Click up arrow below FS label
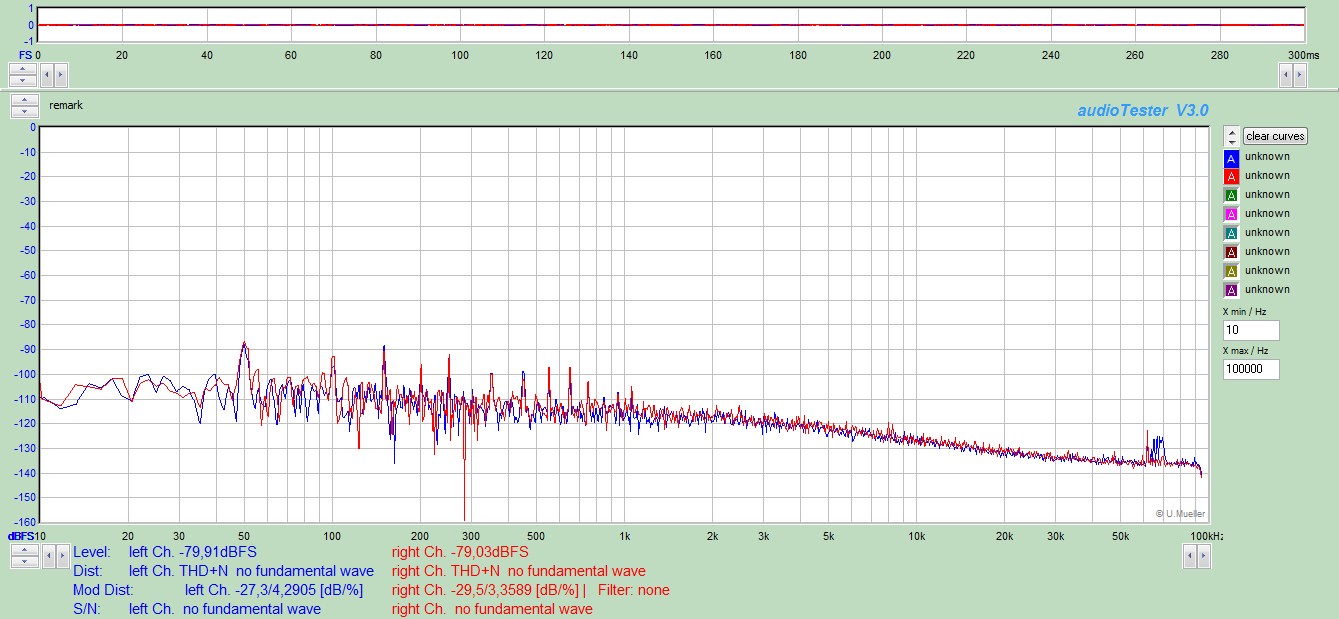The height and width of the screenshot is (619, 1339). 23,69
